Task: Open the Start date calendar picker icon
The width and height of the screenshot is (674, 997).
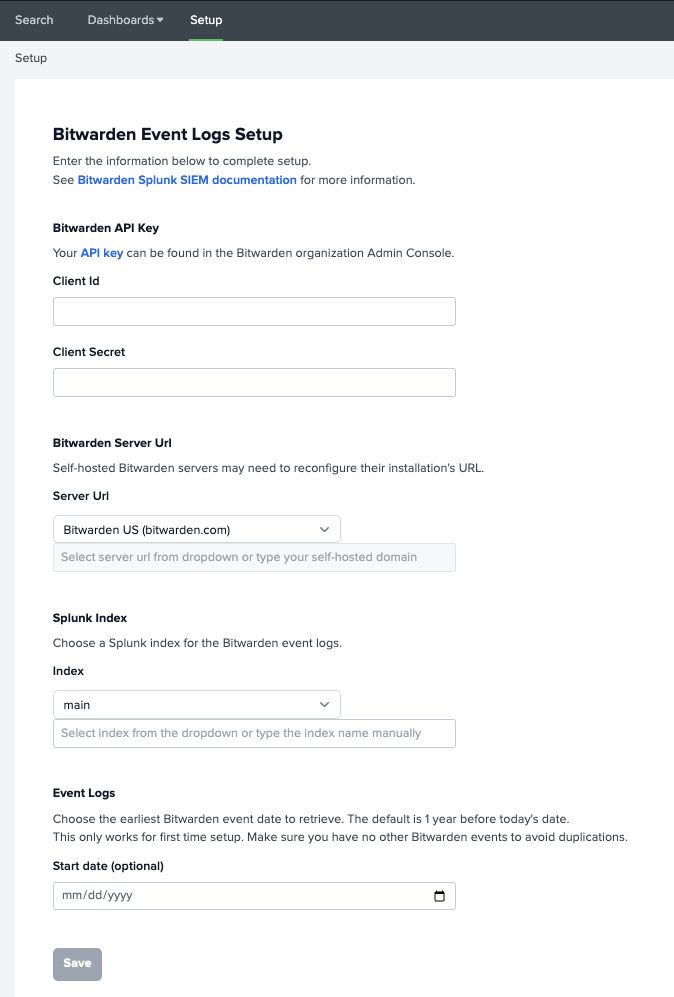Action: point(439,896)
